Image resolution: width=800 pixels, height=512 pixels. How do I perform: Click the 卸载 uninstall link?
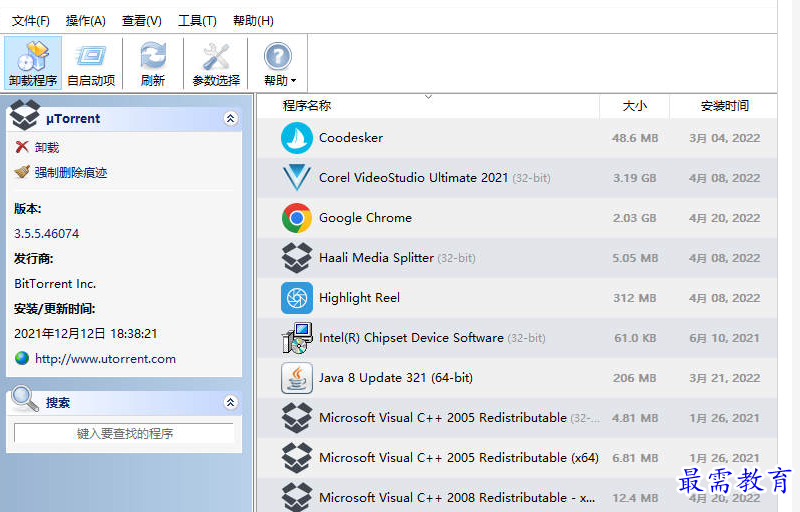pos(47,147)
